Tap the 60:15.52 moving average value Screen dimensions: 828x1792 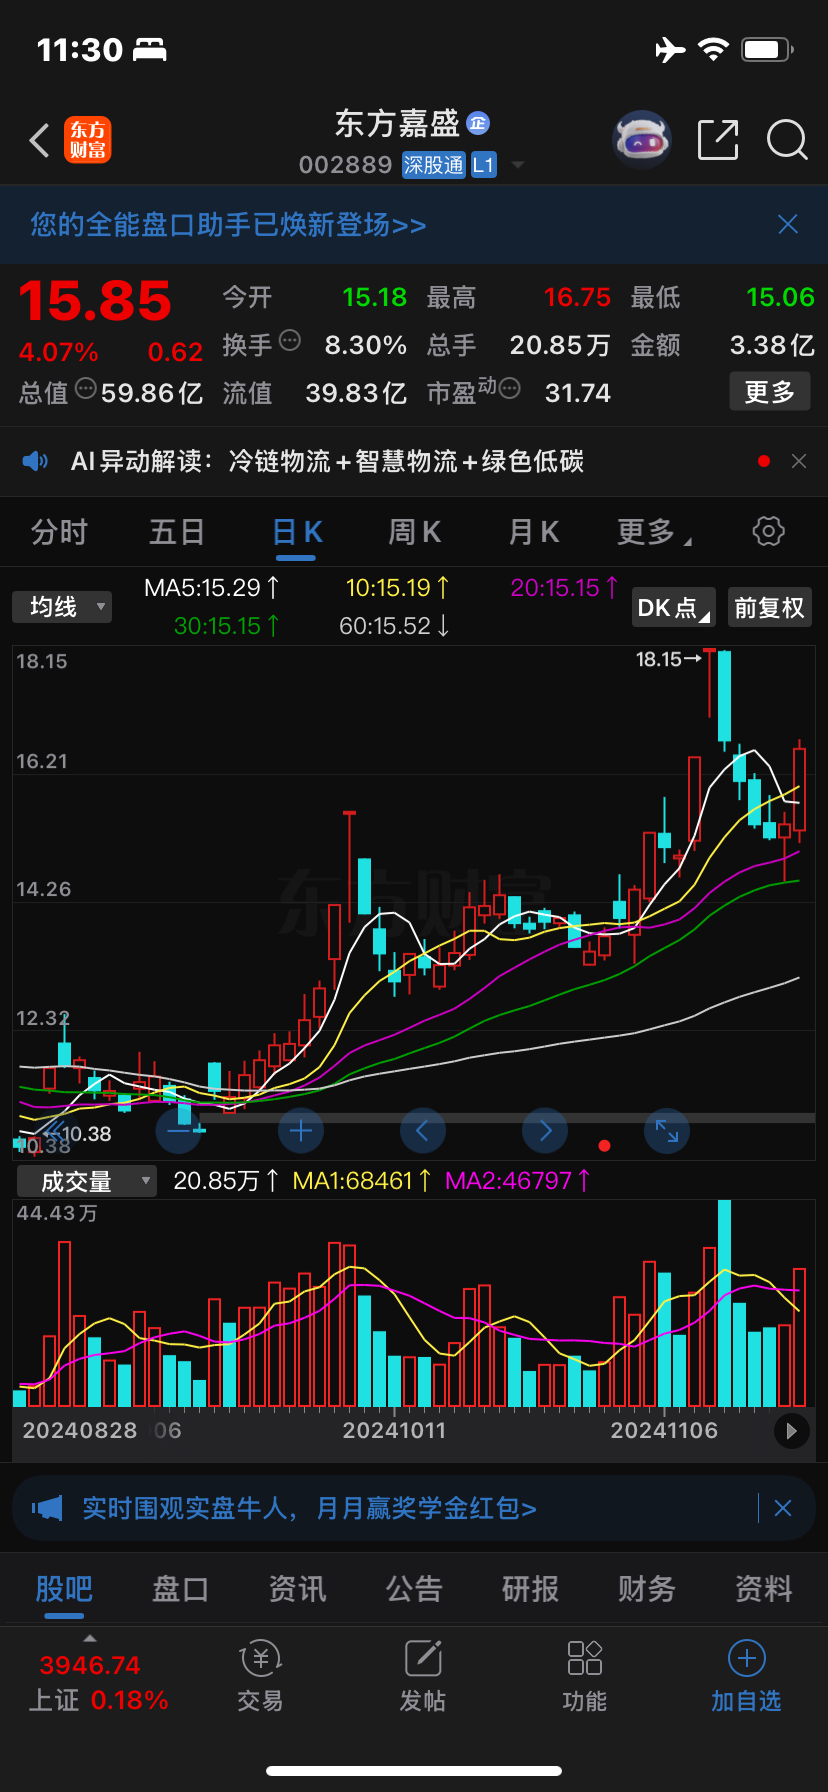[394, 626]
